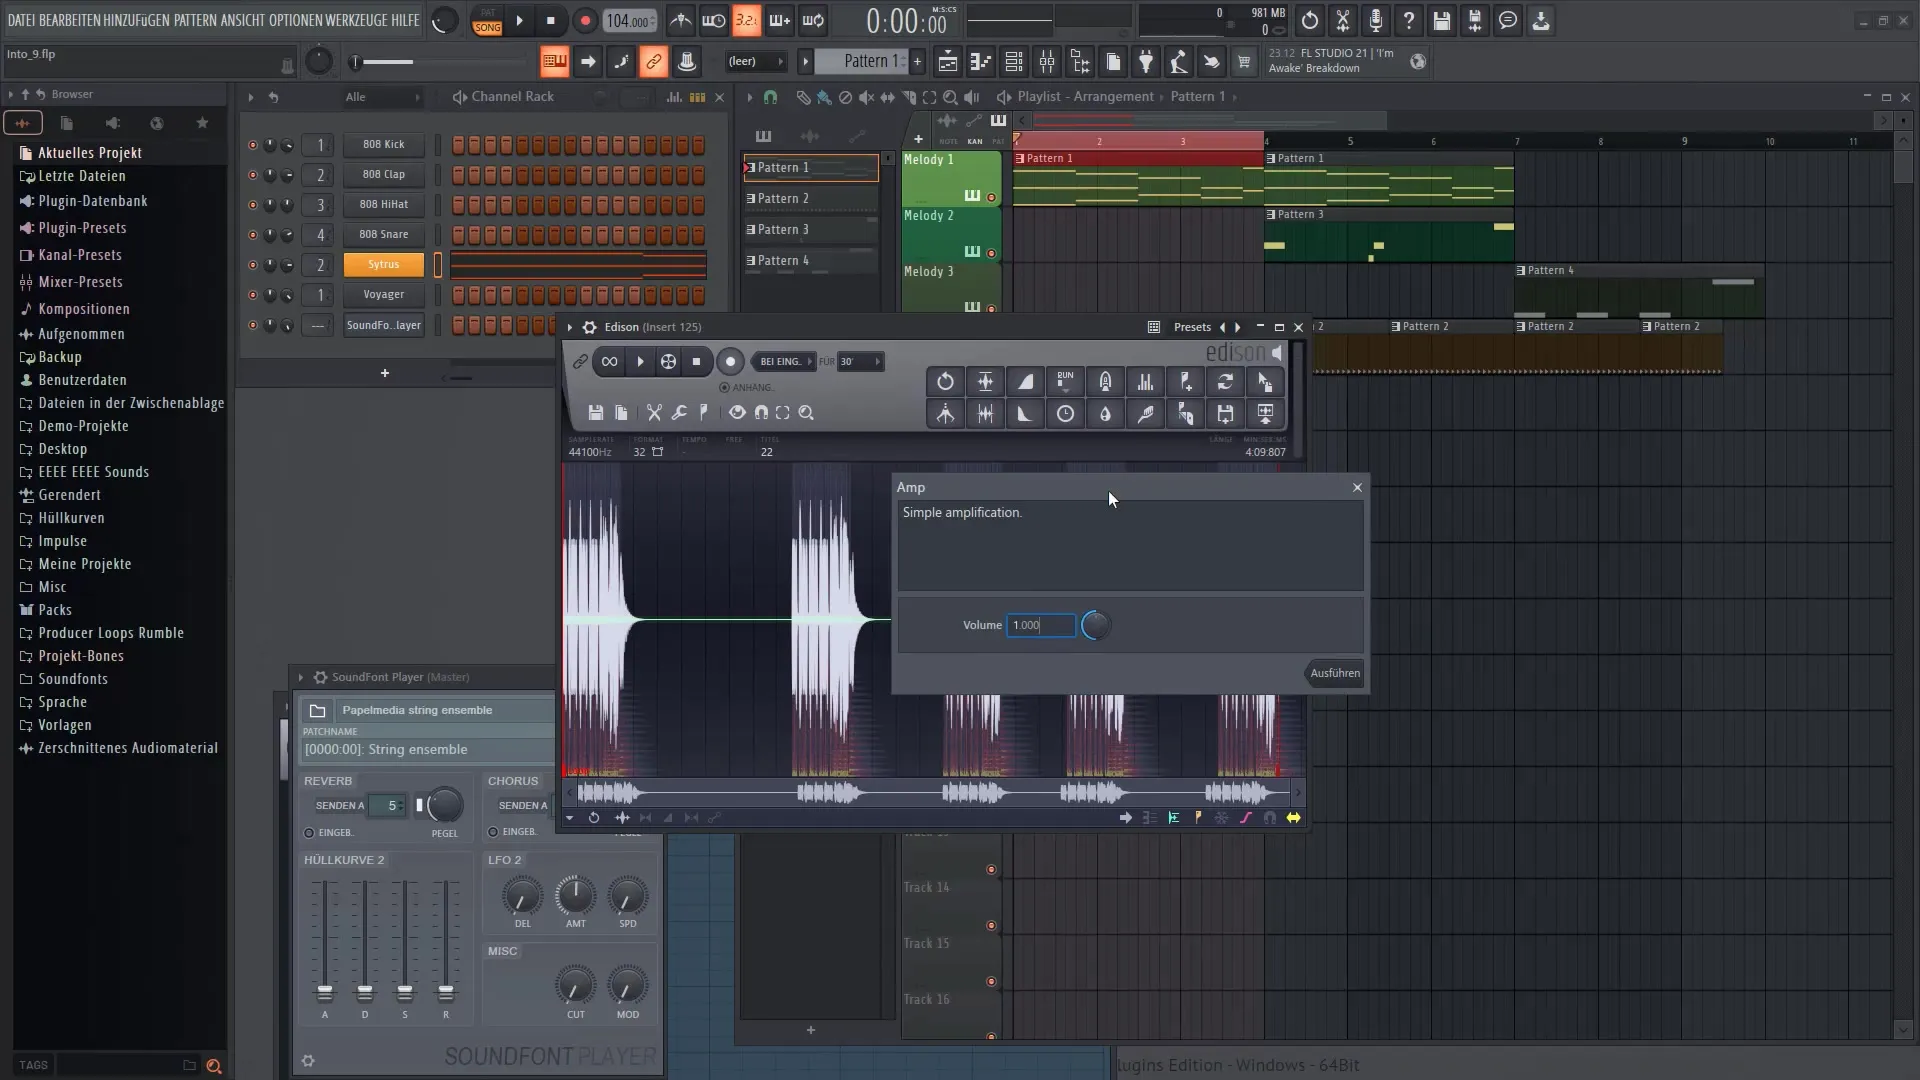Open the Alle channel filter dropdown
This screenshot has height=1080, width=1920.
point(382,97)
